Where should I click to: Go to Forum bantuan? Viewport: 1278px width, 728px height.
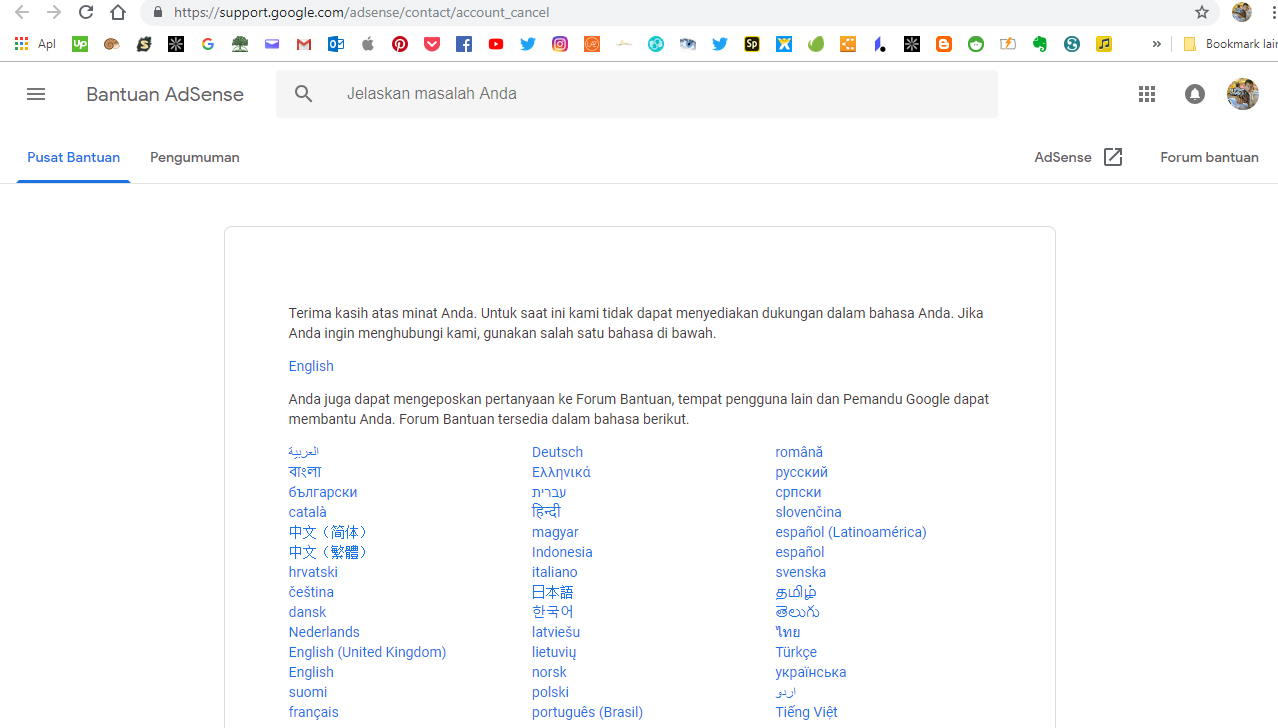[1209, 157]
